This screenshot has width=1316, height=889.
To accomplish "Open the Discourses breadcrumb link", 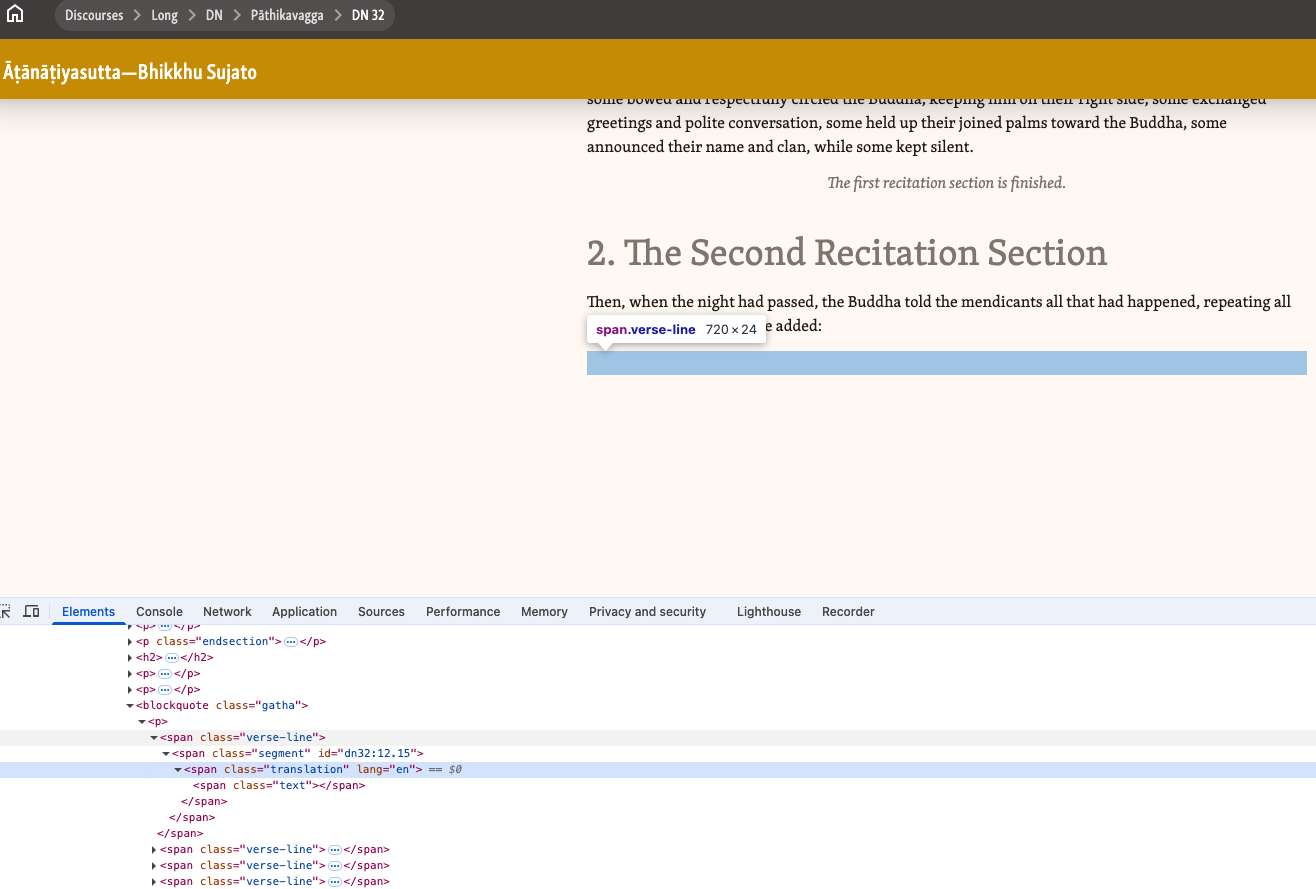I will click(x=94, y=15).
